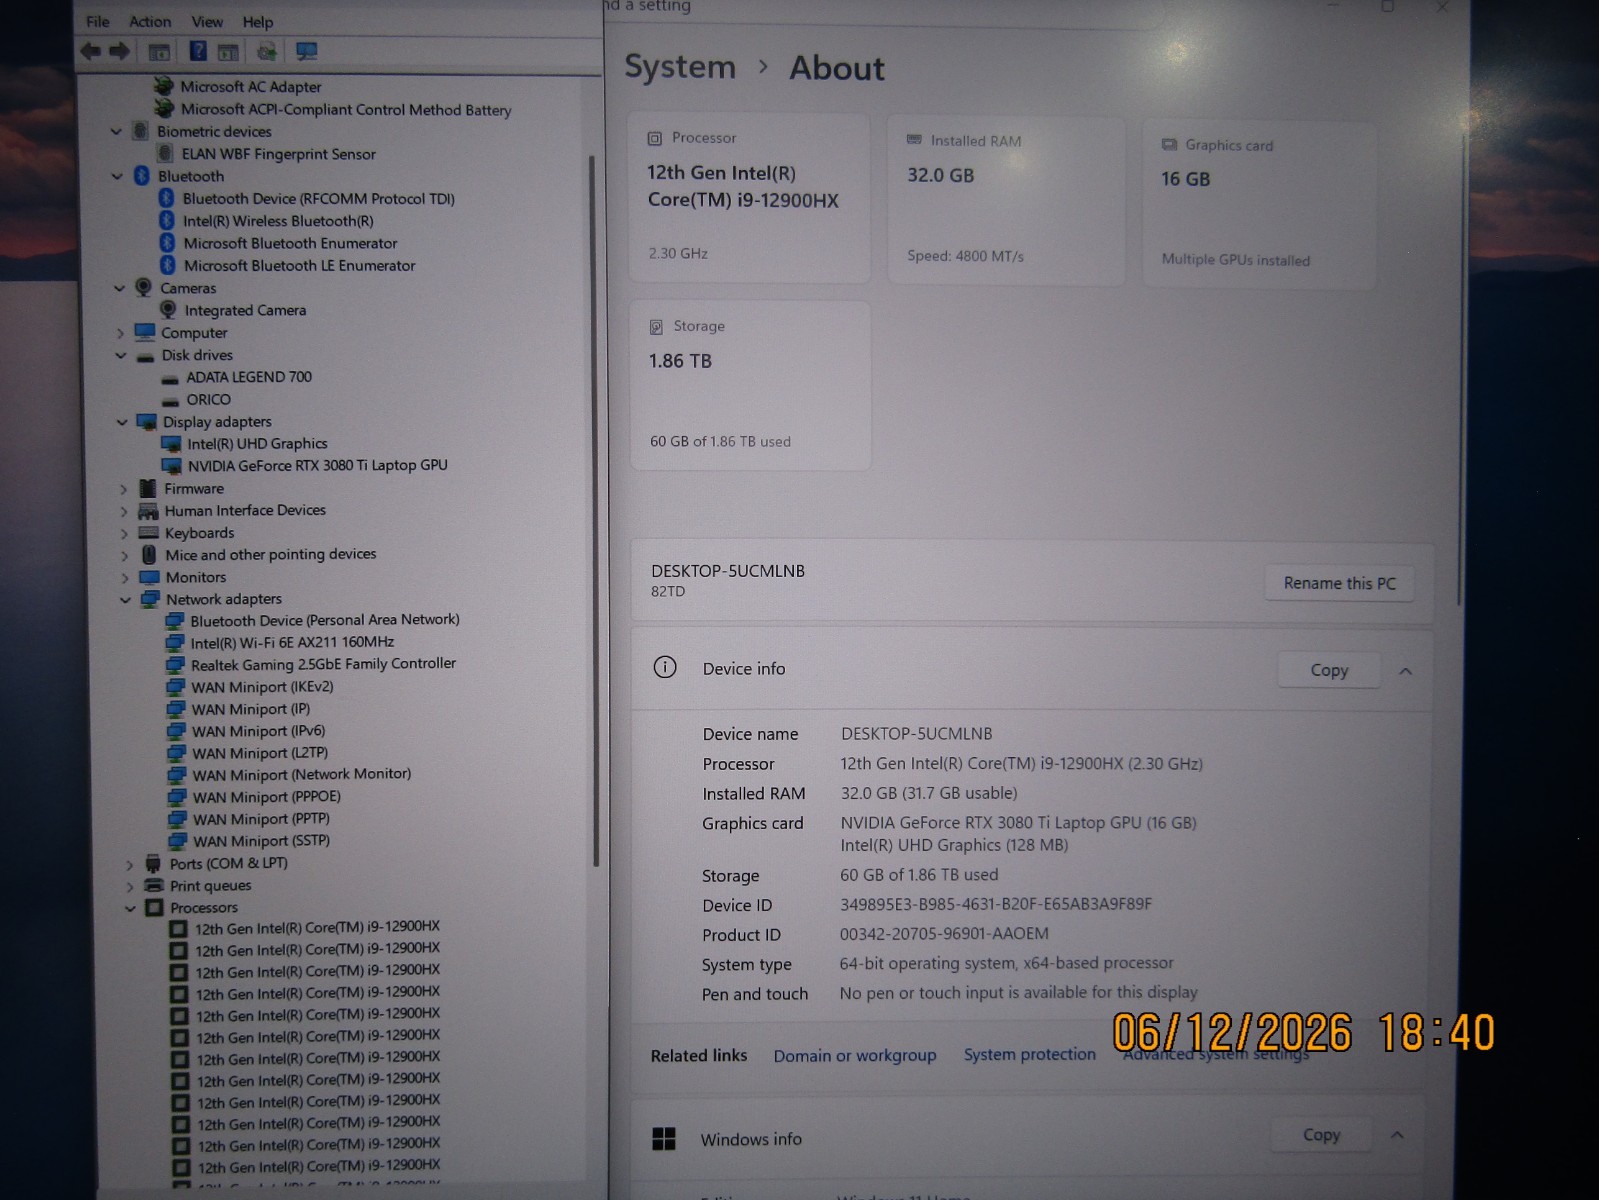
Task: Select the first i9-12900HX processor entry icon
Action: pos(178,928)
